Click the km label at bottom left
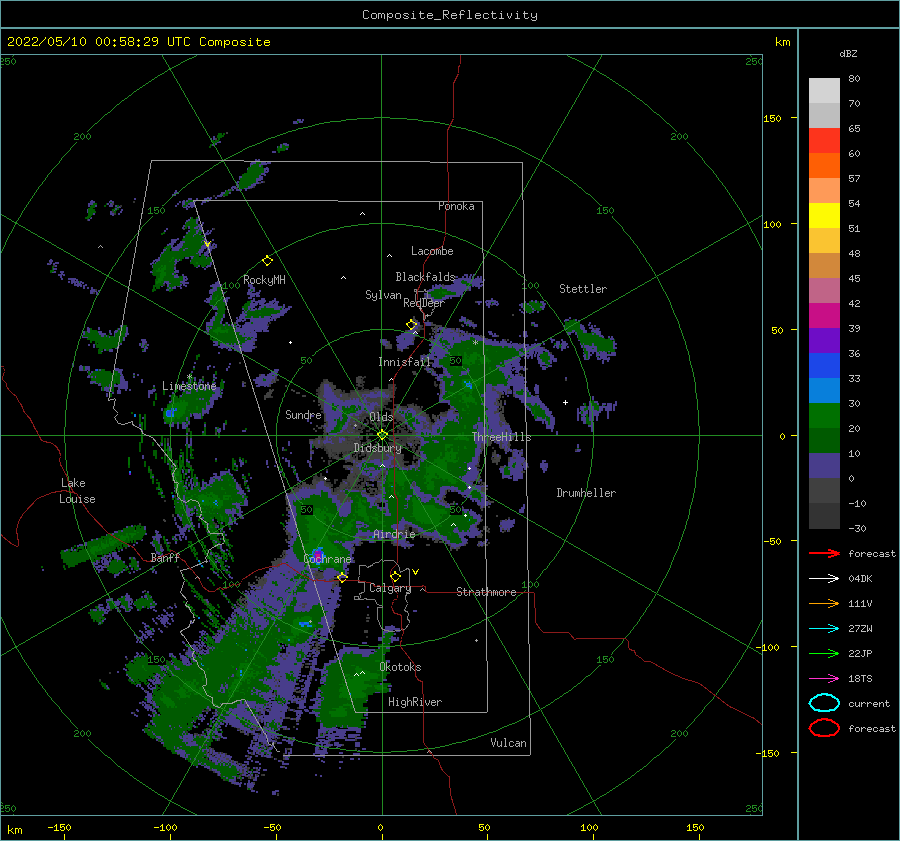 [x=14, y=830]
